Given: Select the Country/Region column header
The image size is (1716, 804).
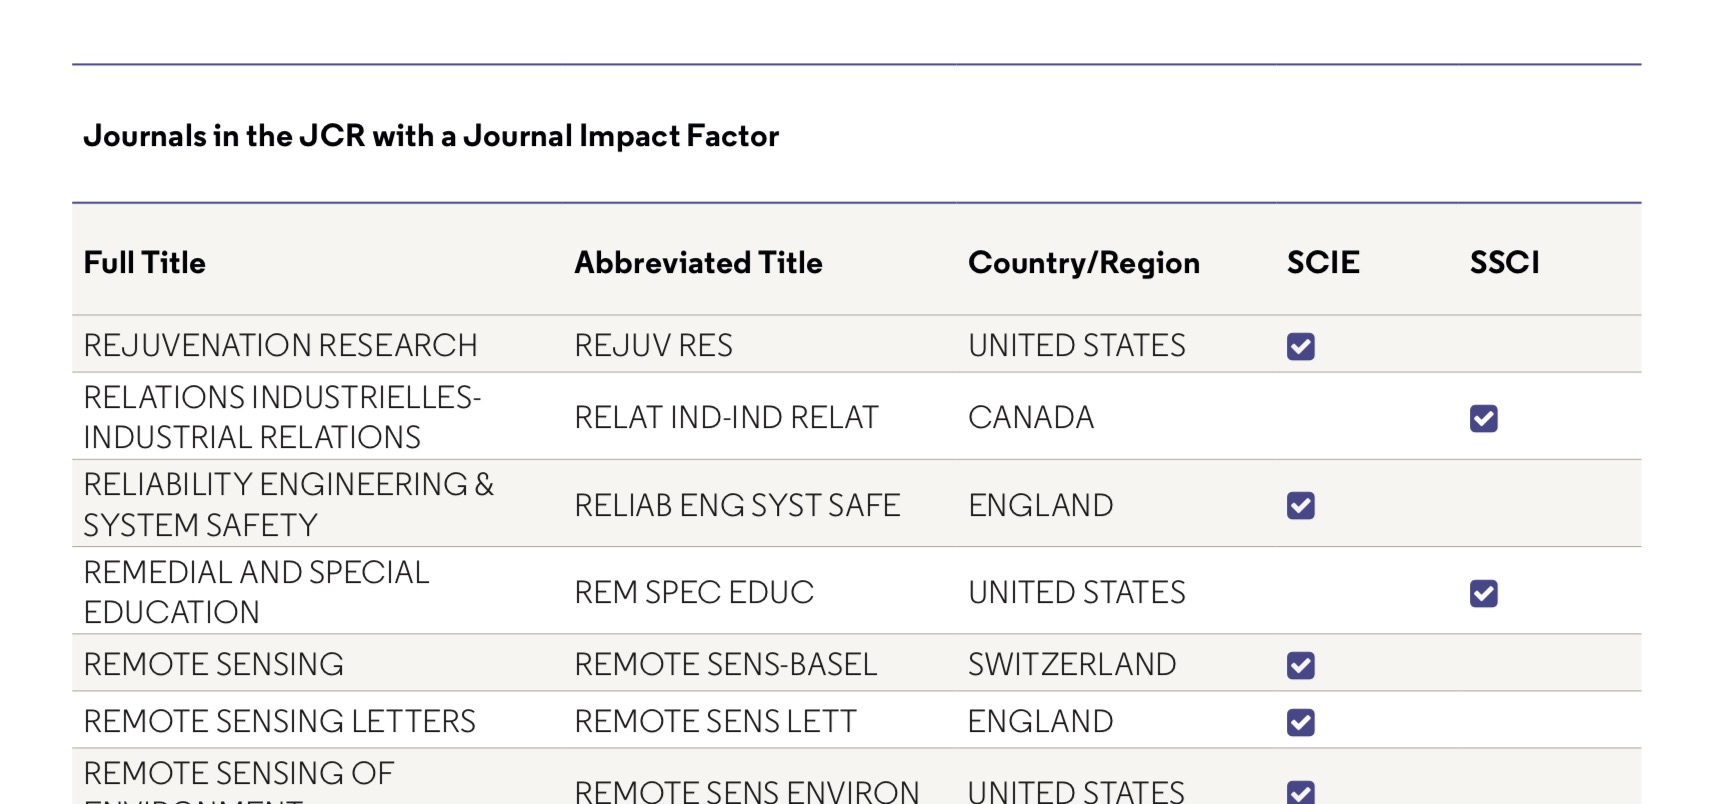Looking at the screenshot, I should pyautogui.click(x=1083, y=263).
